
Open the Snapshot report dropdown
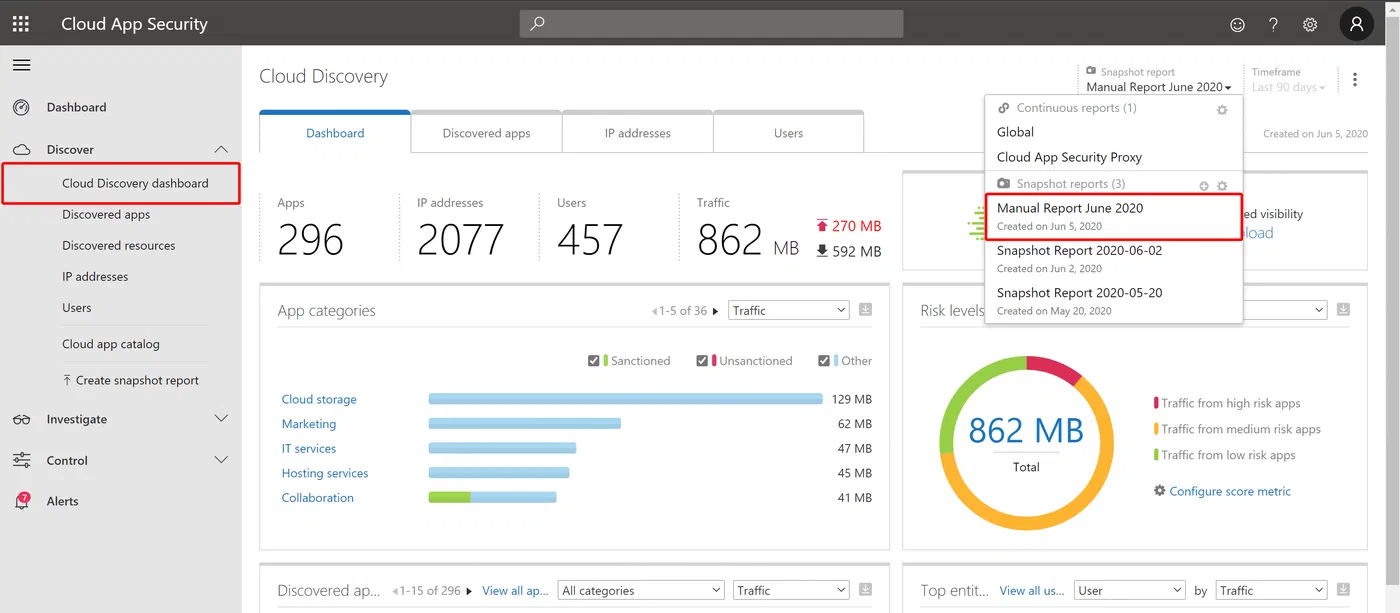(1159, 87)
